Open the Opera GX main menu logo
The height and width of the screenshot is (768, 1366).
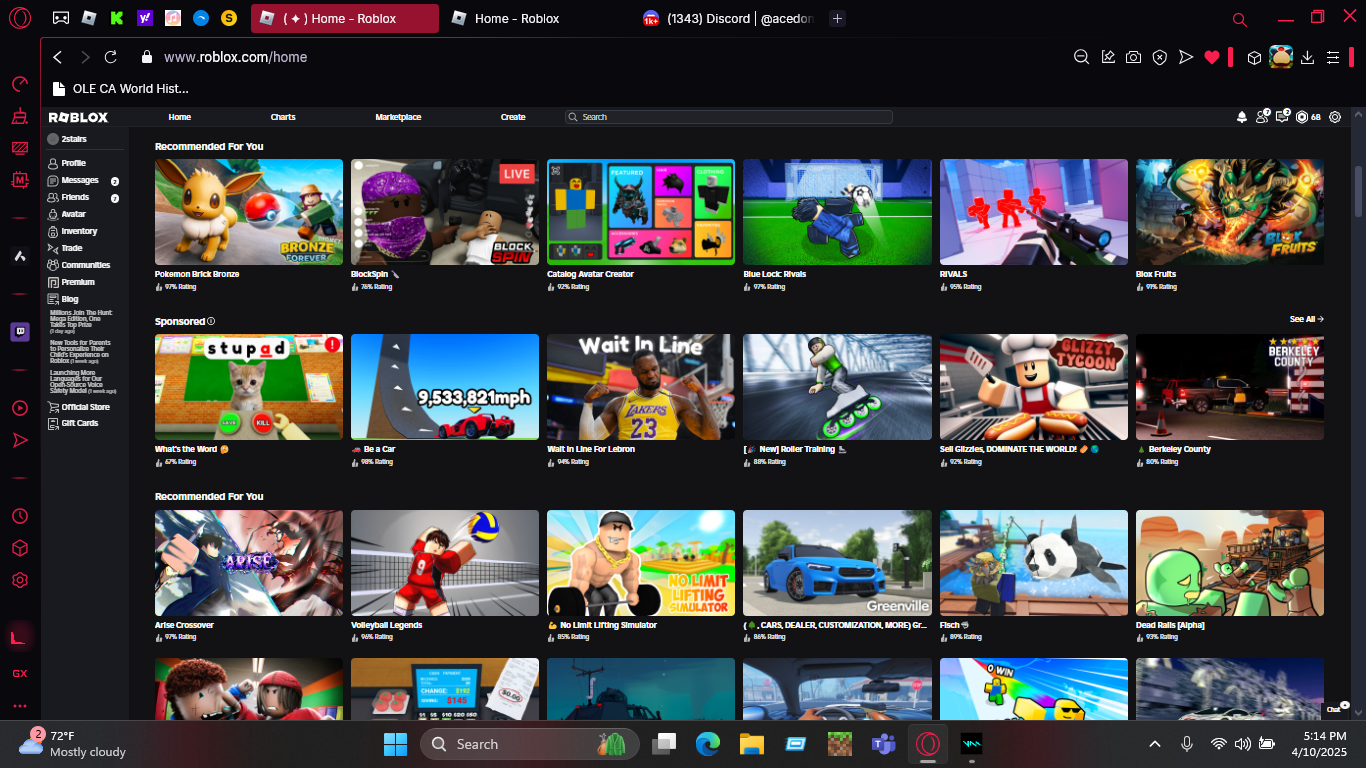coord(20,18)
